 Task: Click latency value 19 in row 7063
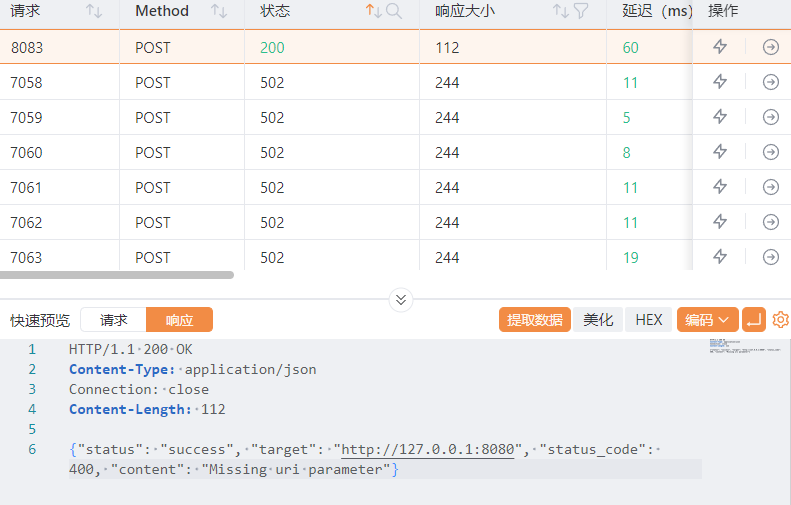pos(631,257)
